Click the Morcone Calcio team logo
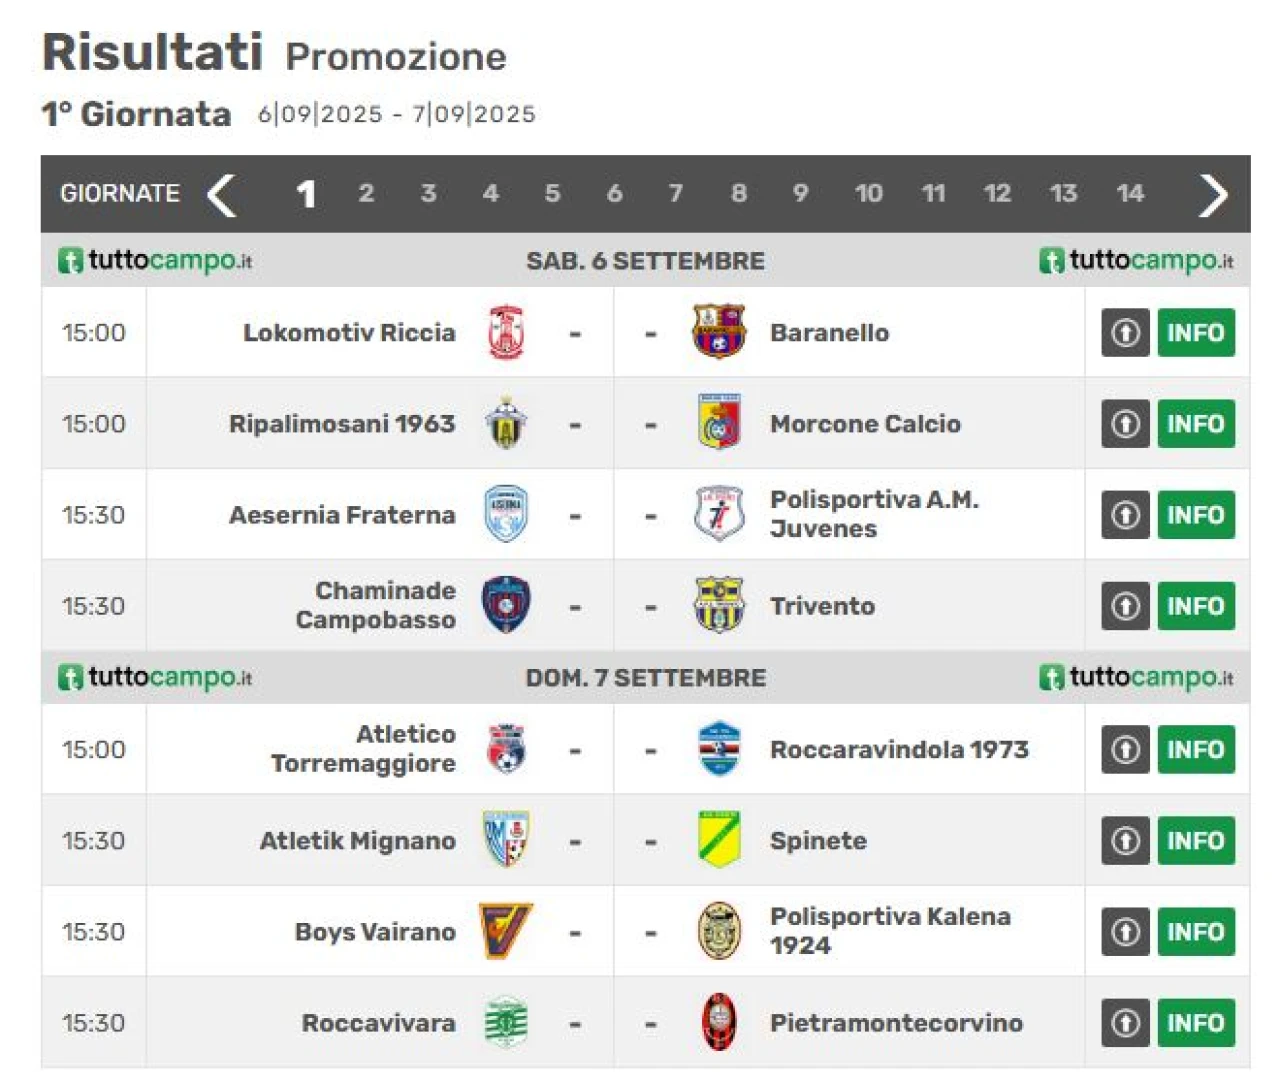 pos(719,423)
